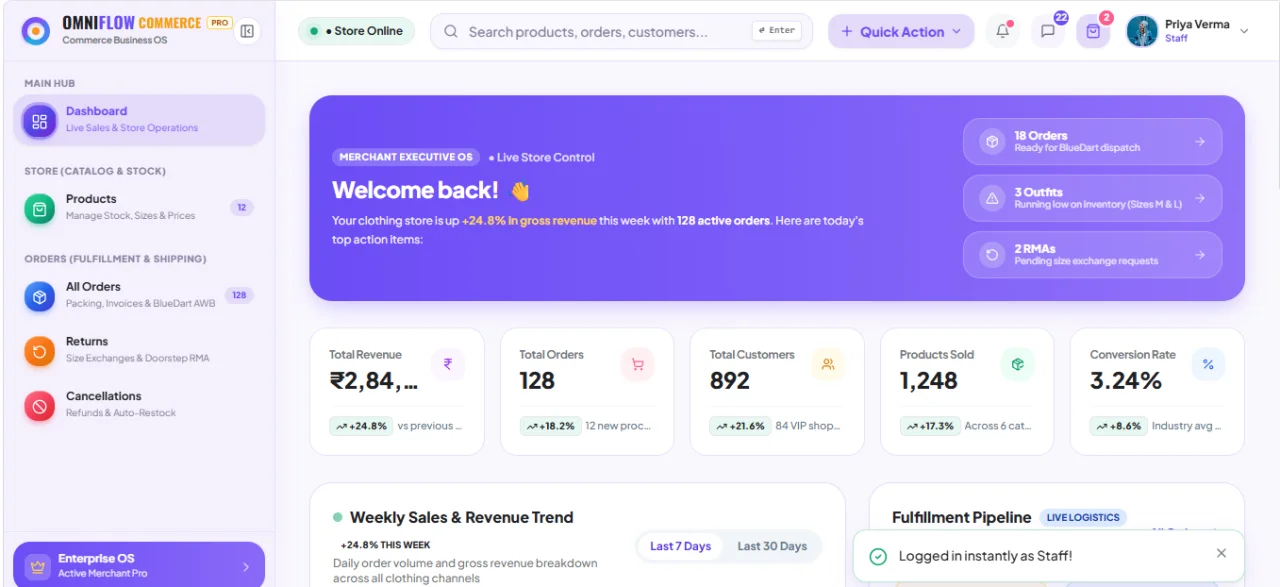The image size is (1280, 587).
Task: Click the arrow on 18 Orders card
Action: [1200, 142]
